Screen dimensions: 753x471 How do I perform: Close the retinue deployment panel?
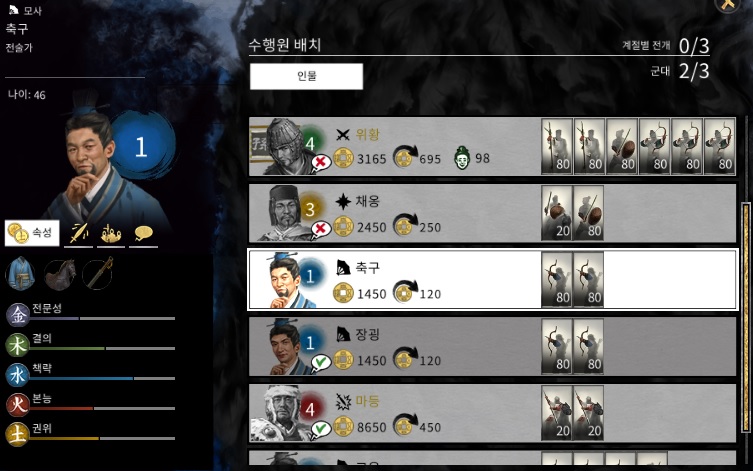[728, 5]
